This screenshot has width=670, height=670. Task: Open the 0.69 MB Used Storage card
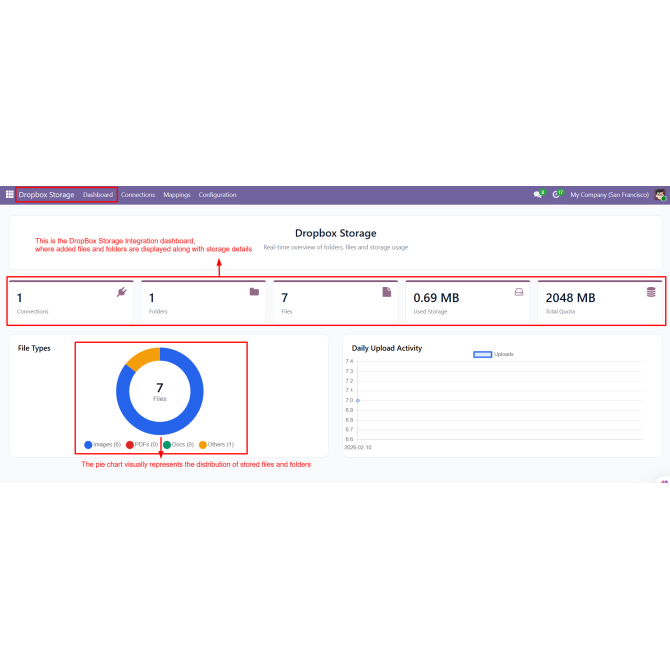(x=468, y=301)
